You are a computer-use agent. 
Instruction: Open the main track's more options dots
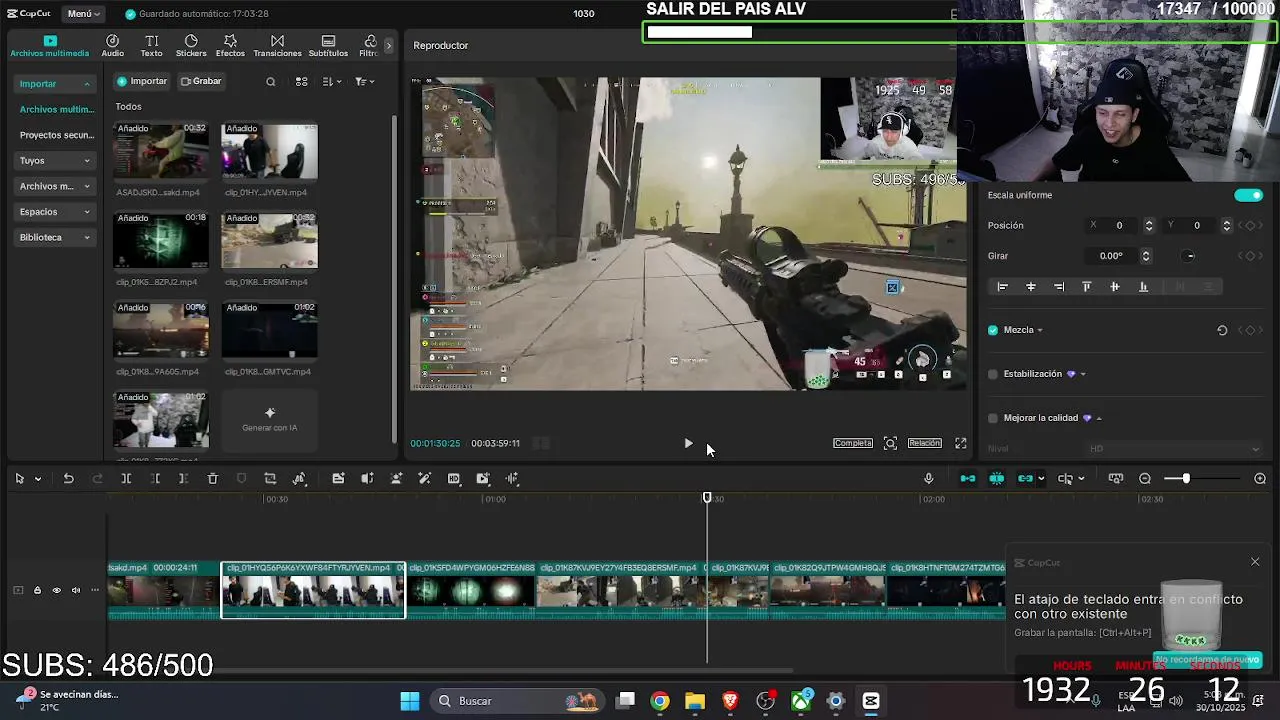click(x=95, y=590)
